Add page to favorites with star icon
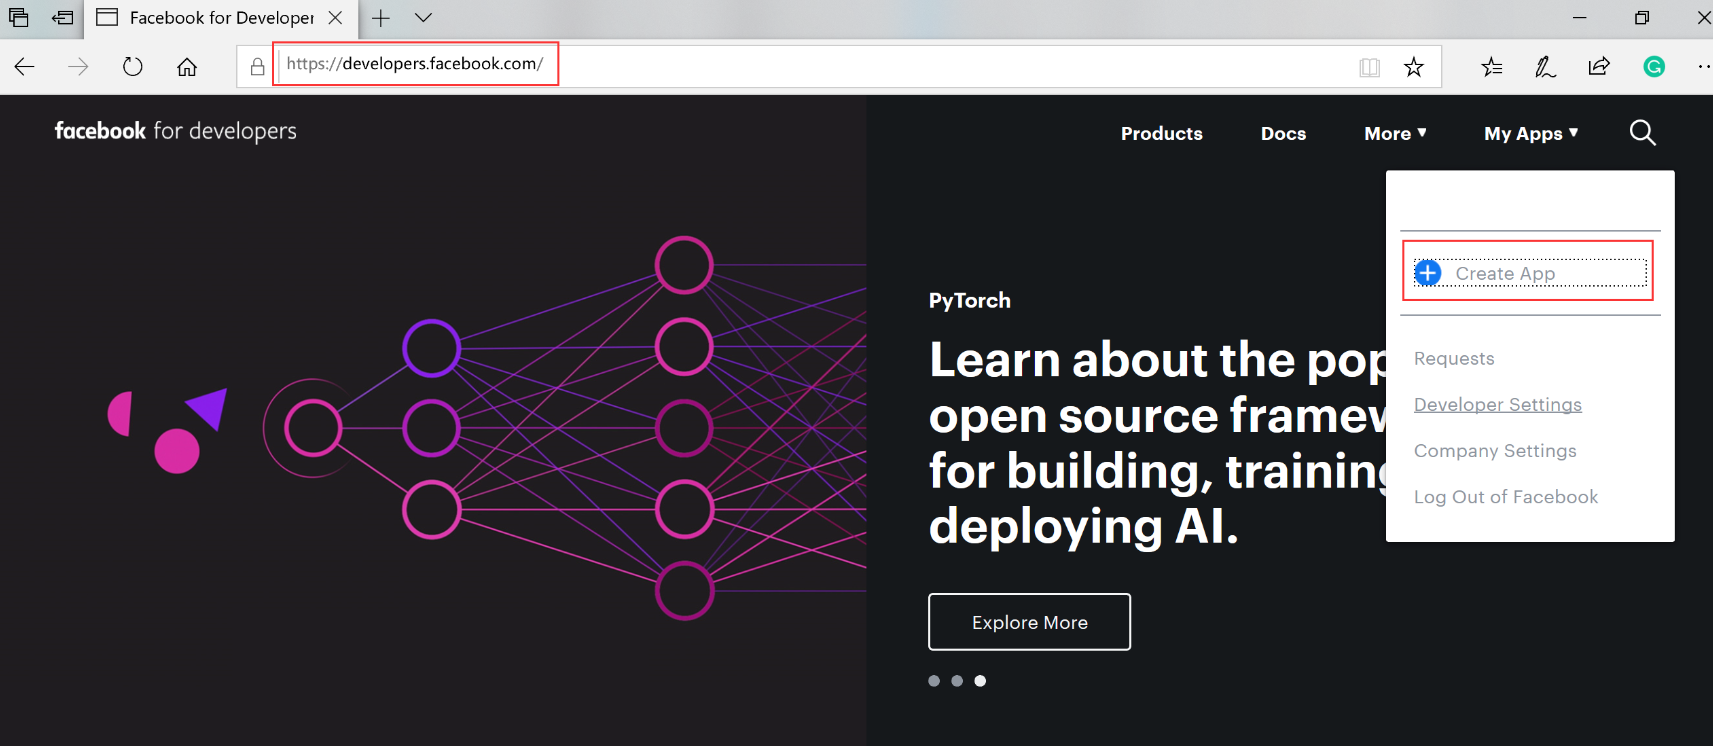The image size is (1713, 746). [1413, 67]
